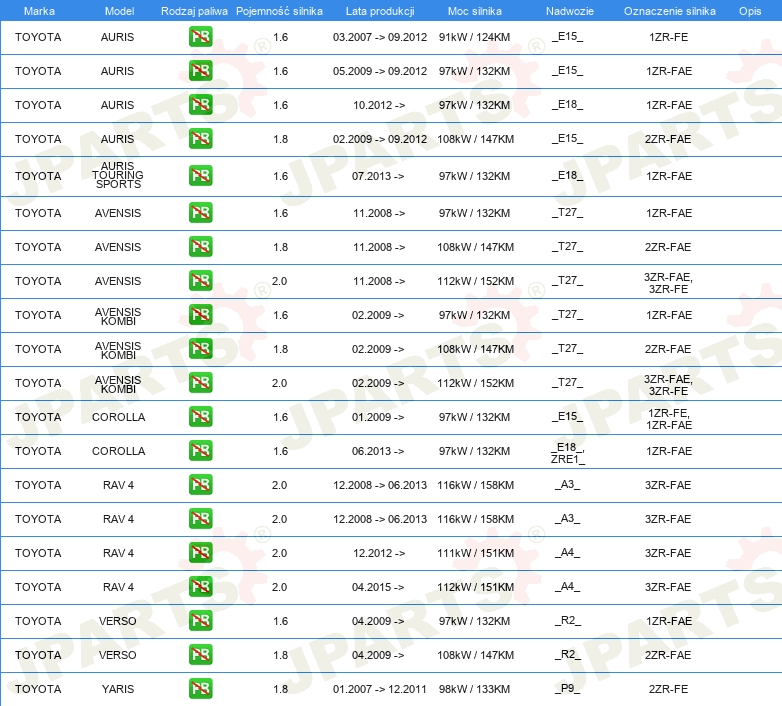Image resolution: width=782 pixels, height=706 pixels.
Task: Click the date 04.2015 -> in RAV 4 row
Action: 378,587
